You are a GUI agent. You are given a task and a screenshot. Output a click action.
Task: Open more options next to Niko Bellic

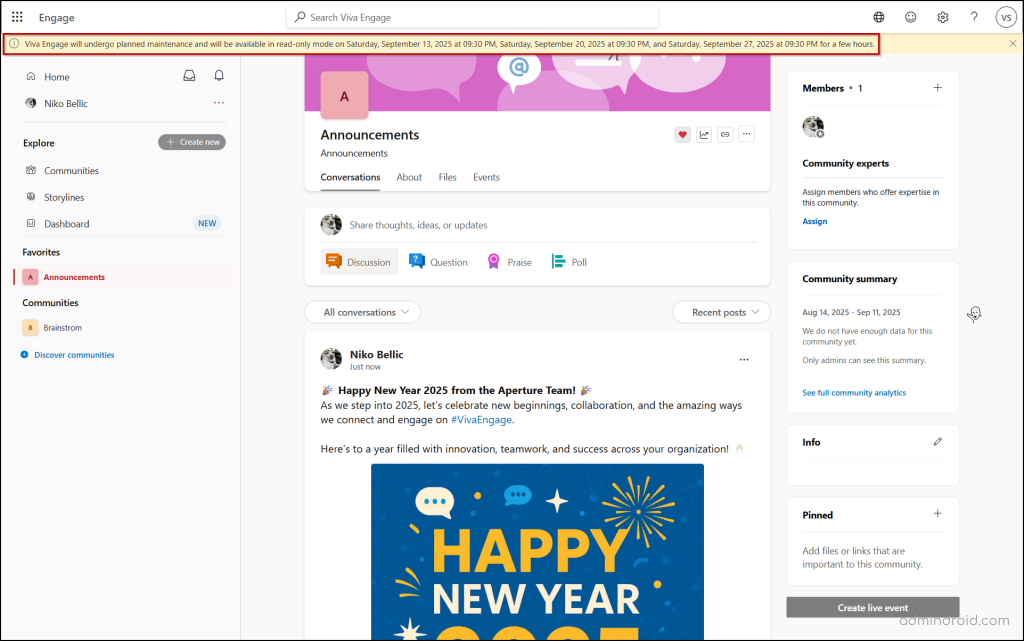[x=219, y=102]
